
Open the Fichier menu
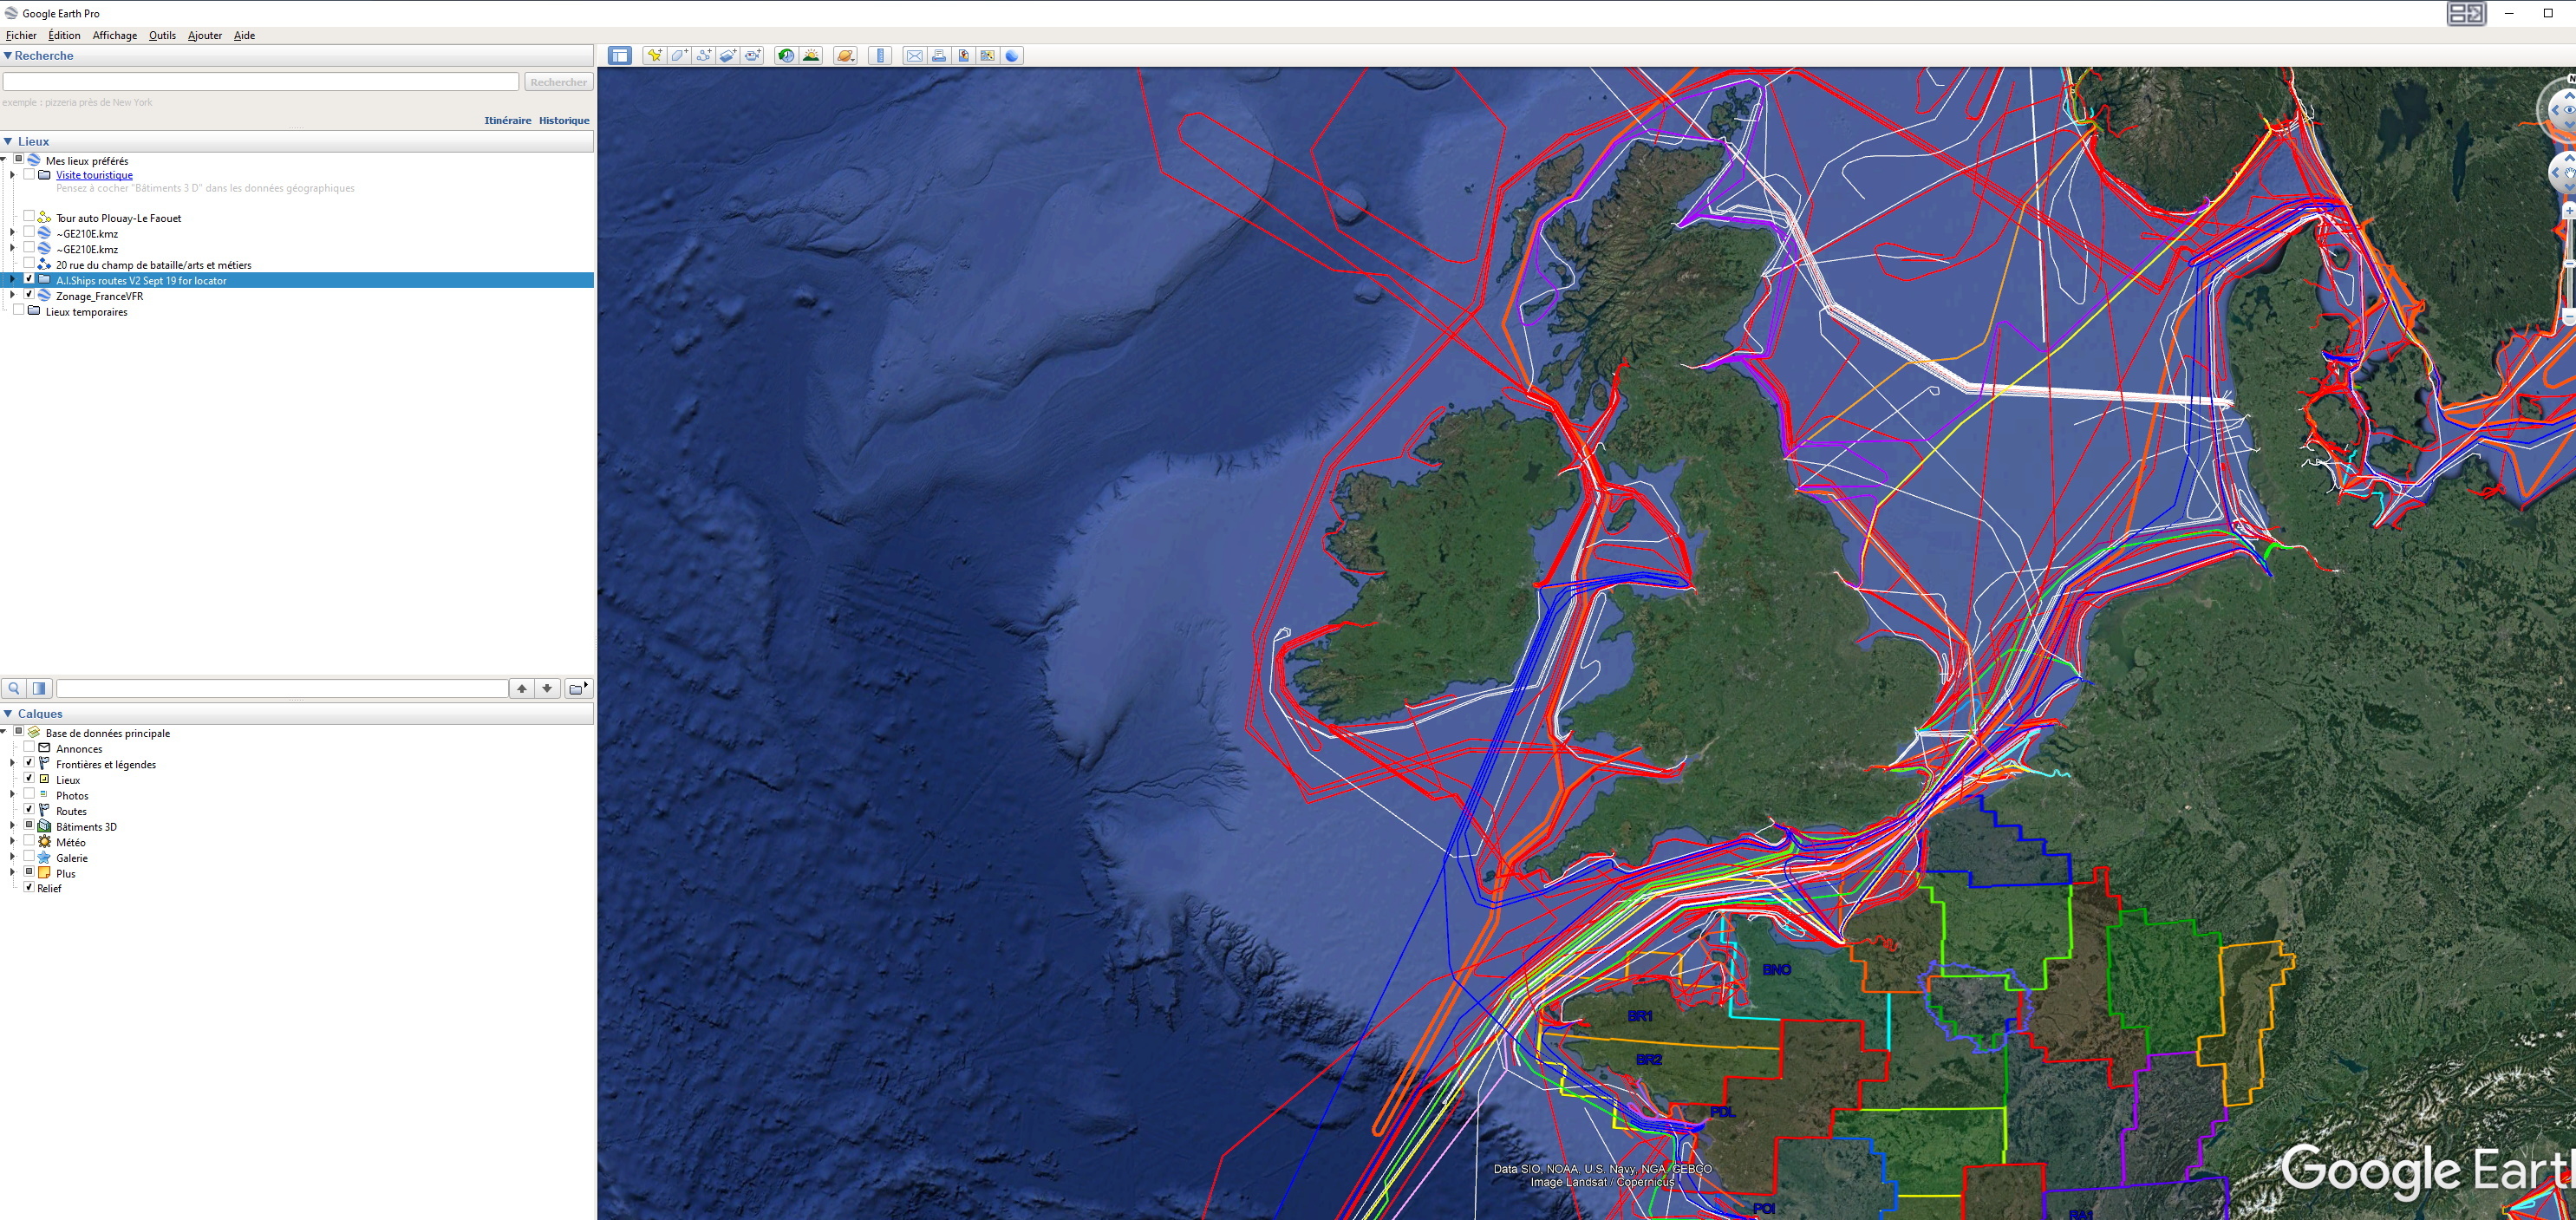pos(21,35)
